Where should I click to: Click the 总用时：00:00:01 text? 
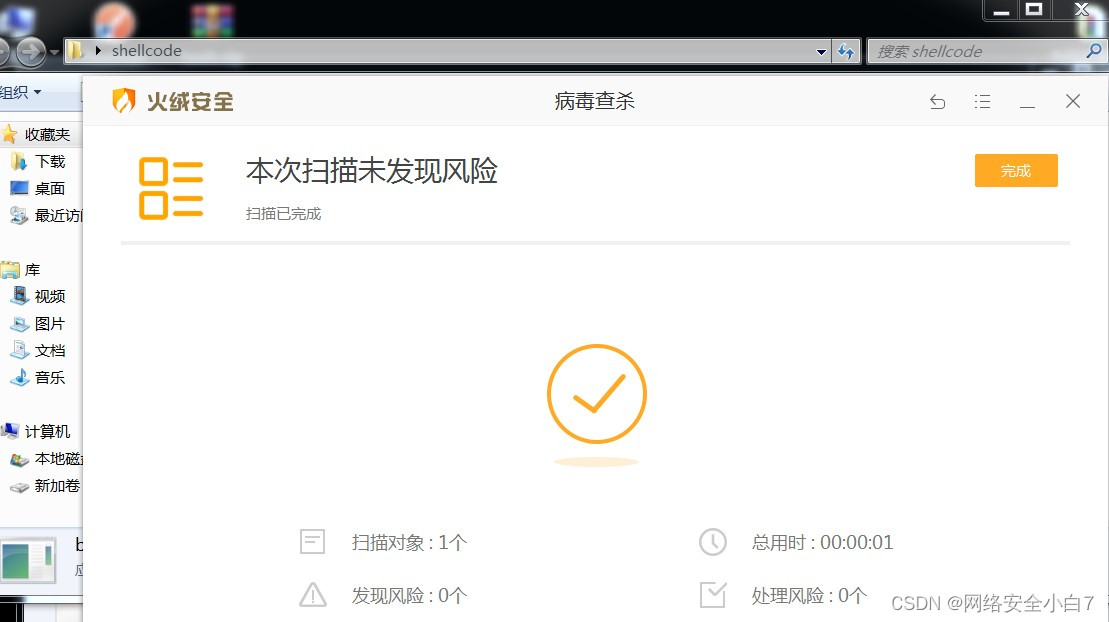coord(822,543)
